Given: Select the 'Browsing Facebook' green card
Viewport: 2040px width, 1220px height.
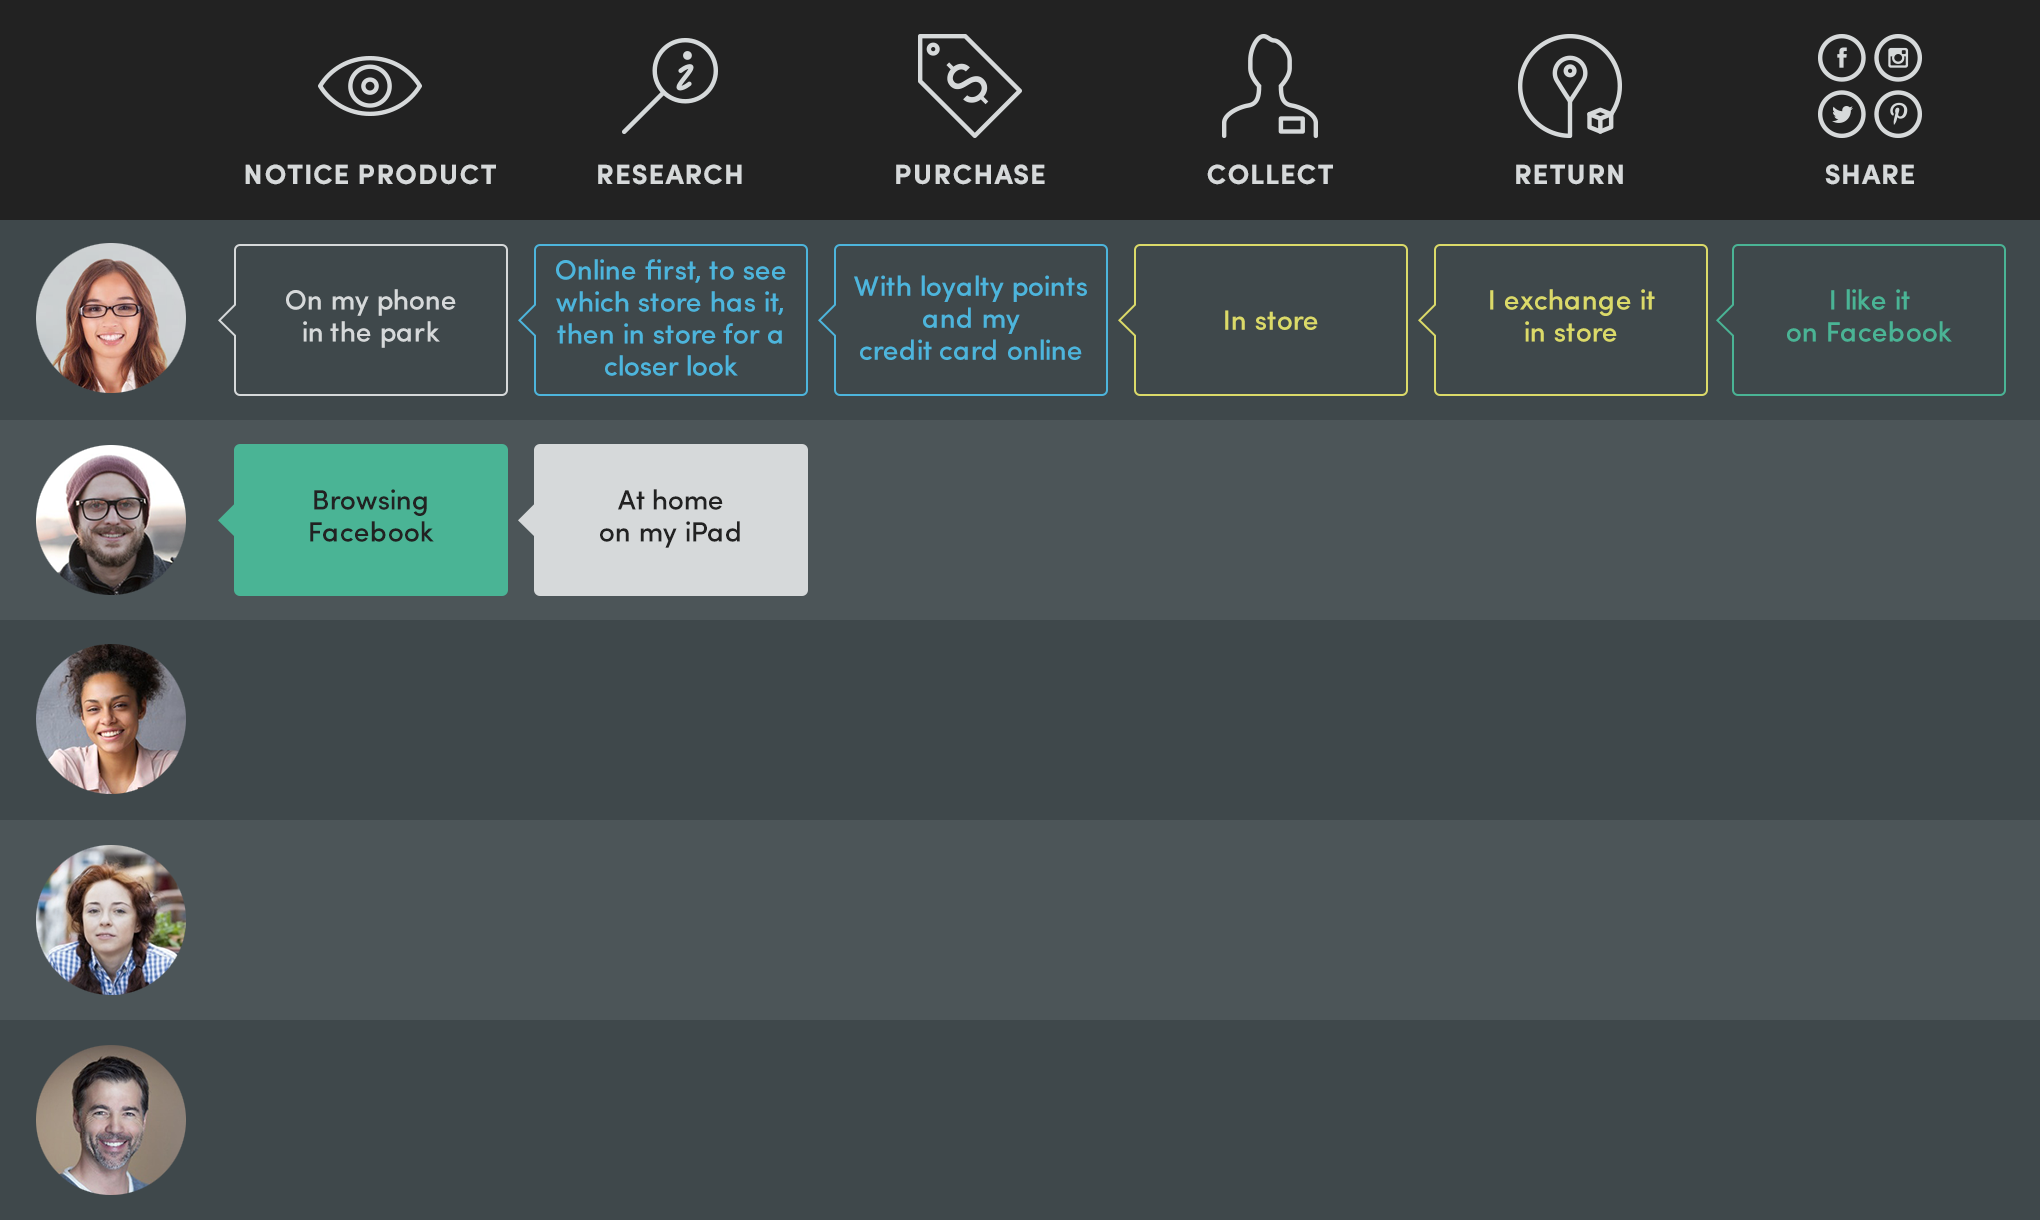Looking at the screenshot, I should click(x=371, y=520).
